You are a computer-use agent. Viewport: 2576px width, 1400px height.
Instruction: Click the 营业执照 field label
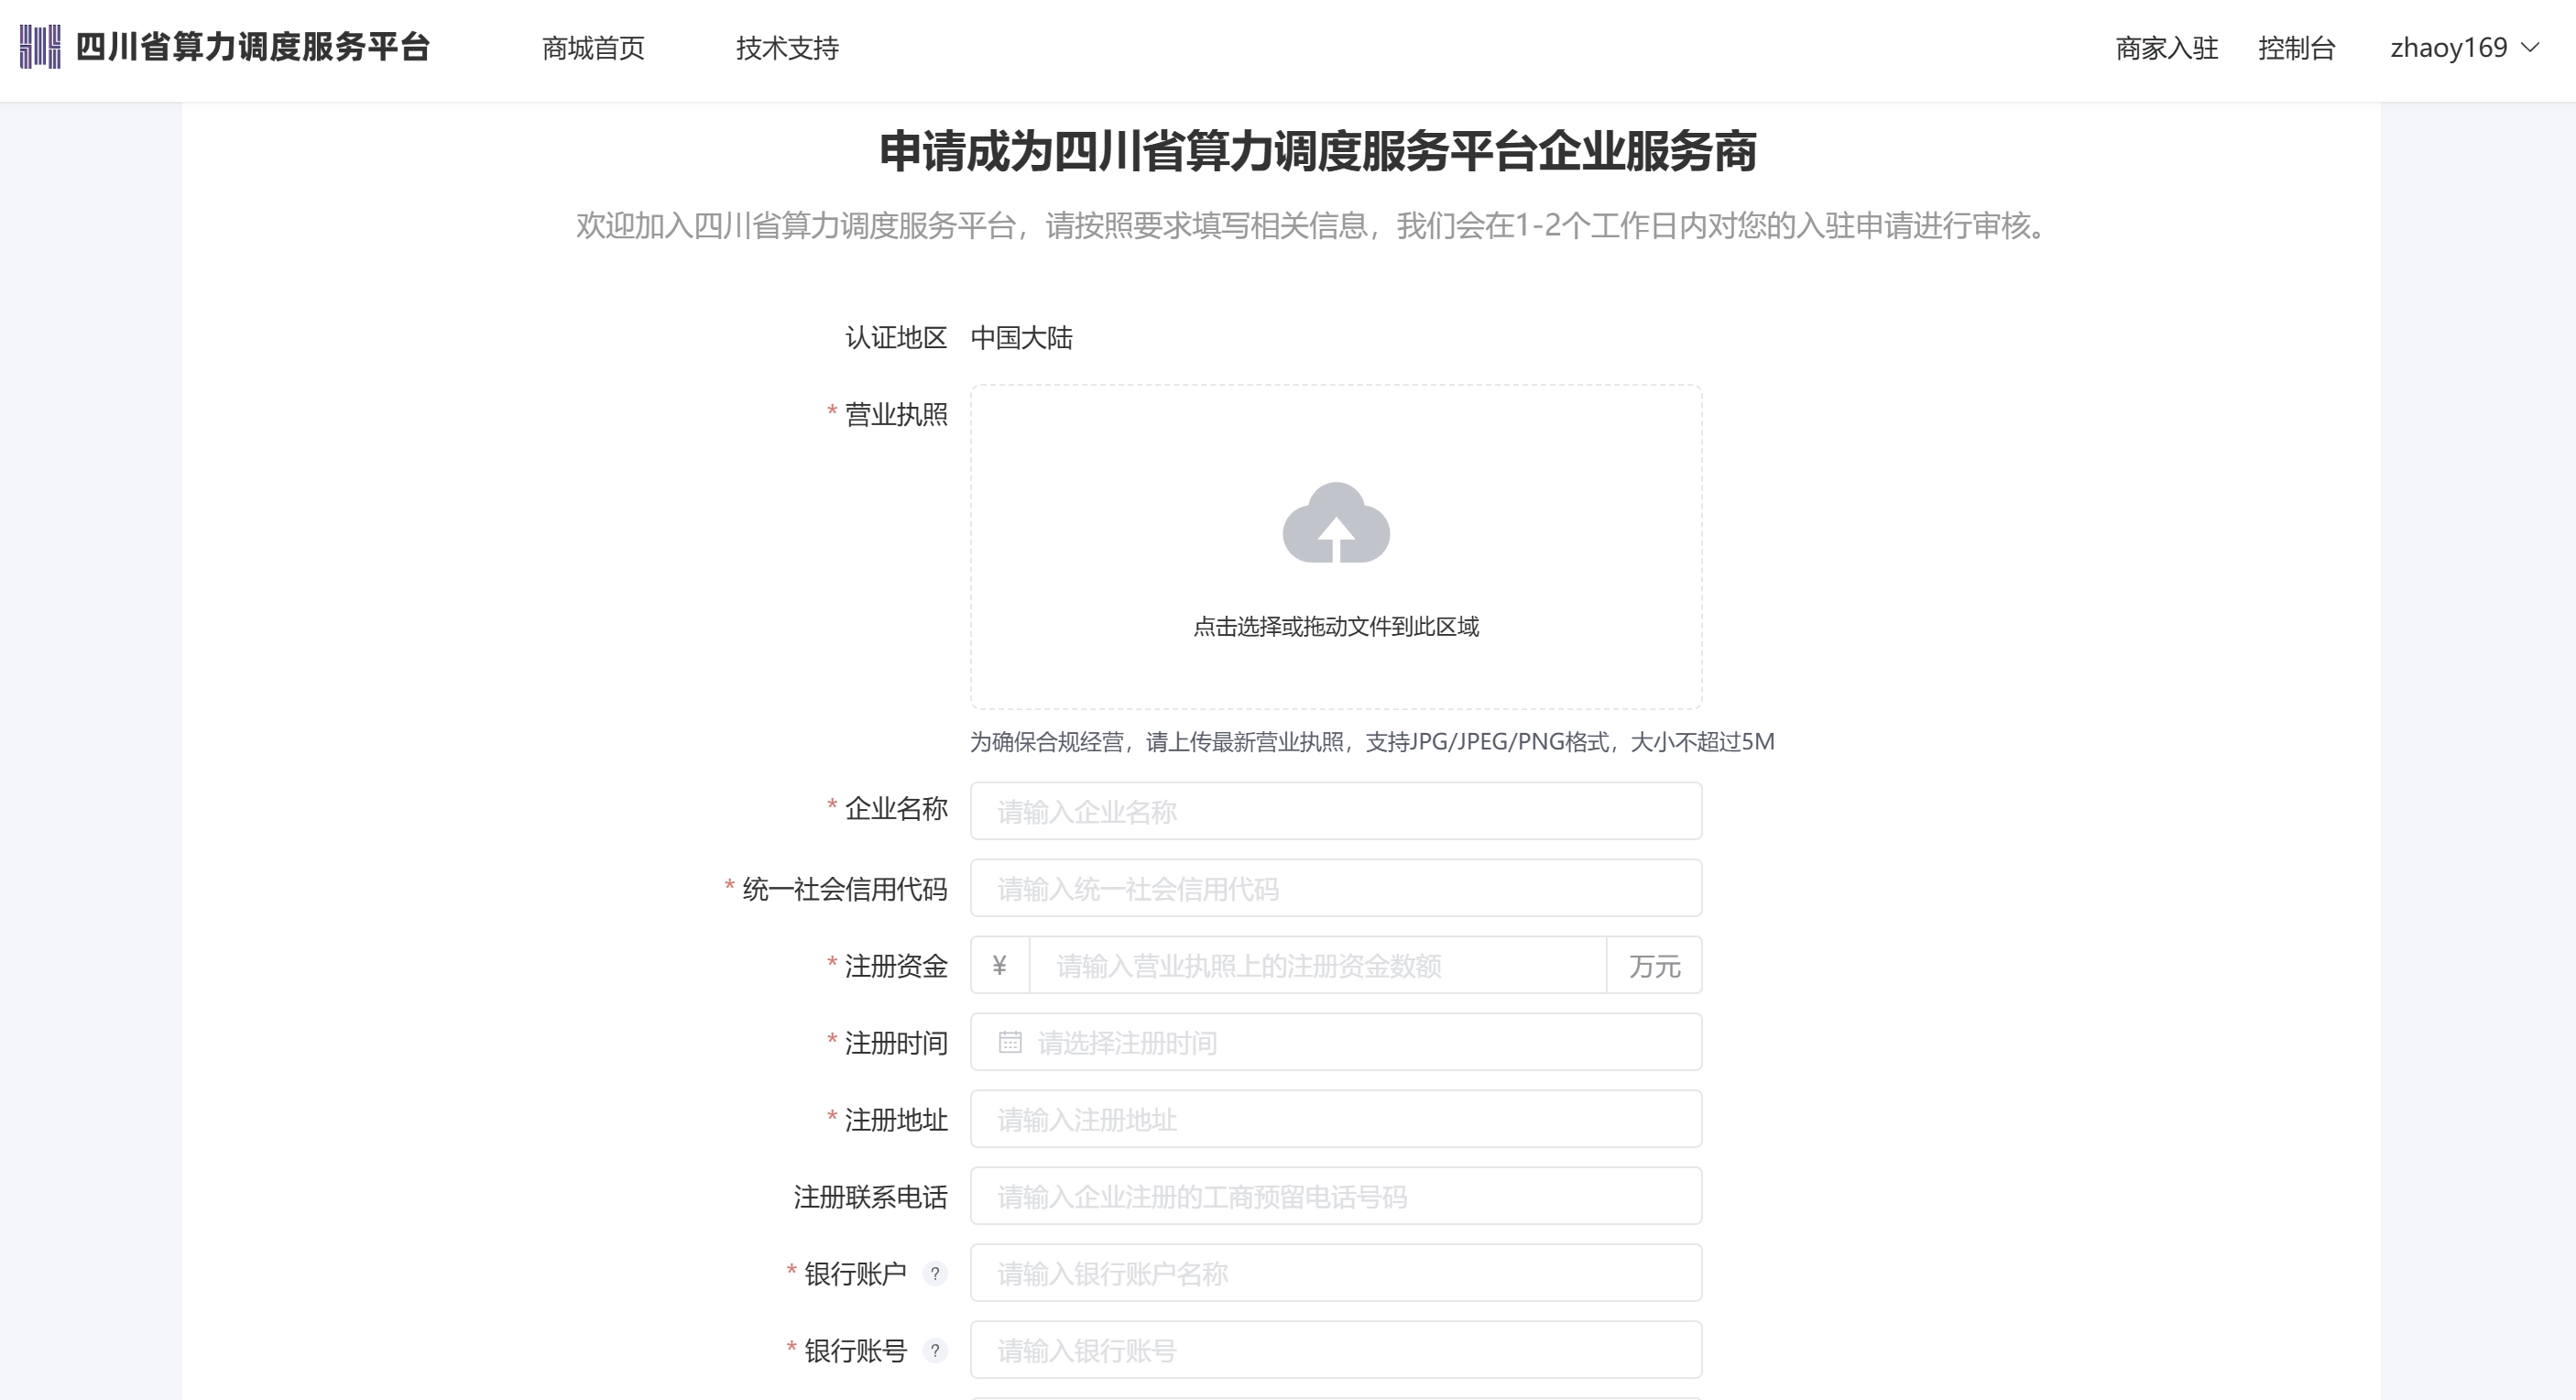point(896,414)
